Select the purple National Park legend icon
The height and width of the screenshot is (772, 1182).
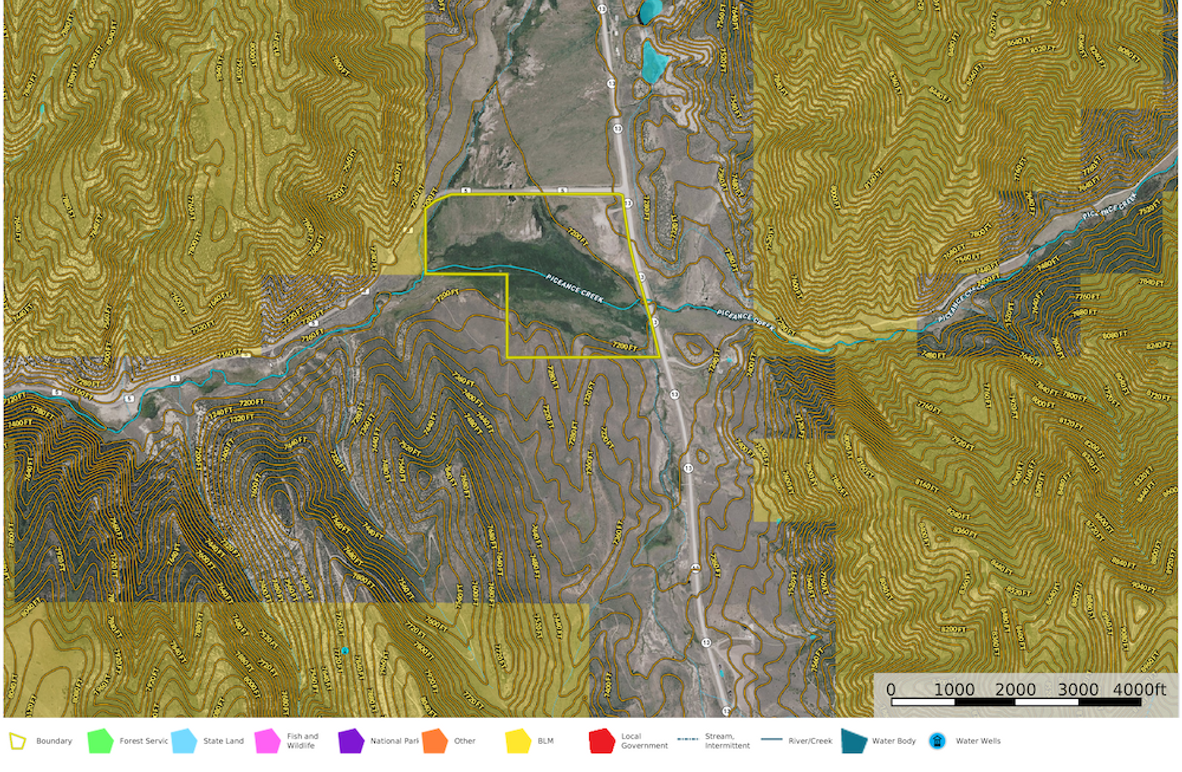[x=351, y=741]
